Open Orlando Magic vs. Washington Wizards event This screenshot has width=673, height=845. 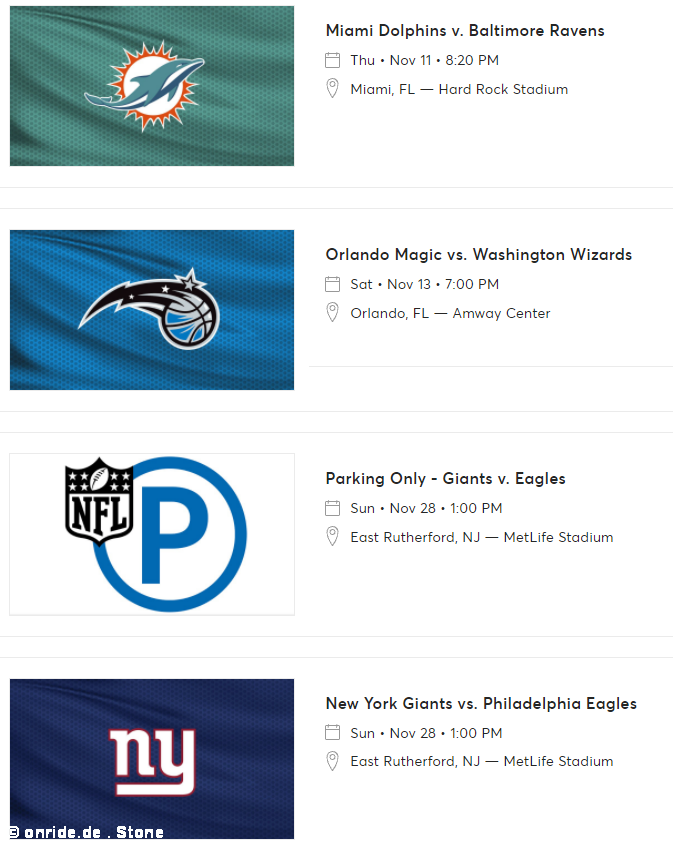pyautogui.click(x=478, y=254)
